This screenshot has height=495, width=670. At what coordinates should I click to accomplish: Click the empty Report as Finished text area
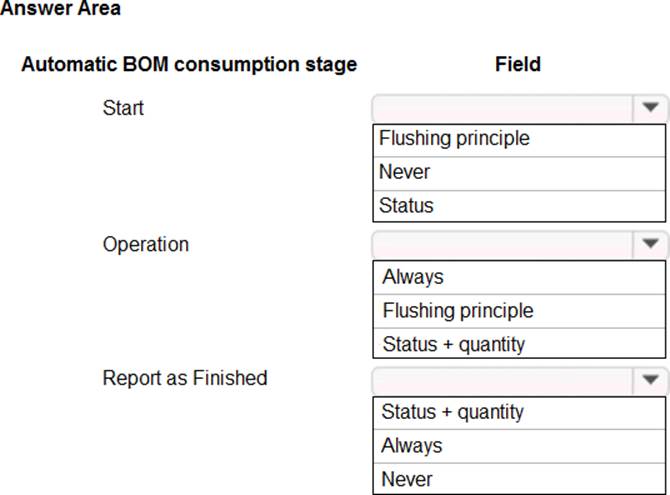pos(501,380)
